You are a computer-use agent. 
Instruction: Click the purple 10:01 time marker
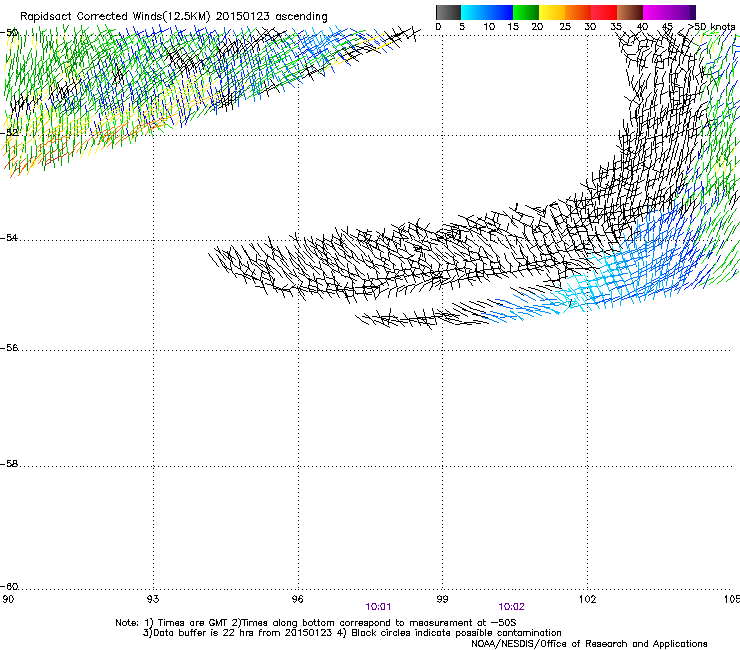click(378, 607)
